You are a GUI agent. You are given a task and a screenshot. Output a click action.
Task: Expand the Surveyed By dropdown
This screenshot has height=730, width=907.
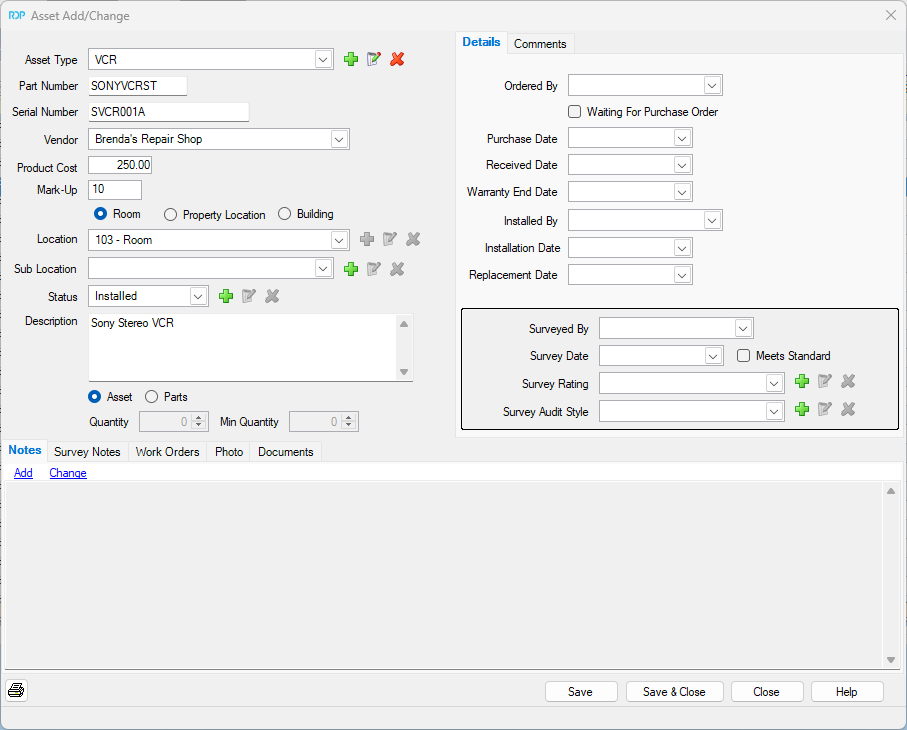tap(743, 329)
